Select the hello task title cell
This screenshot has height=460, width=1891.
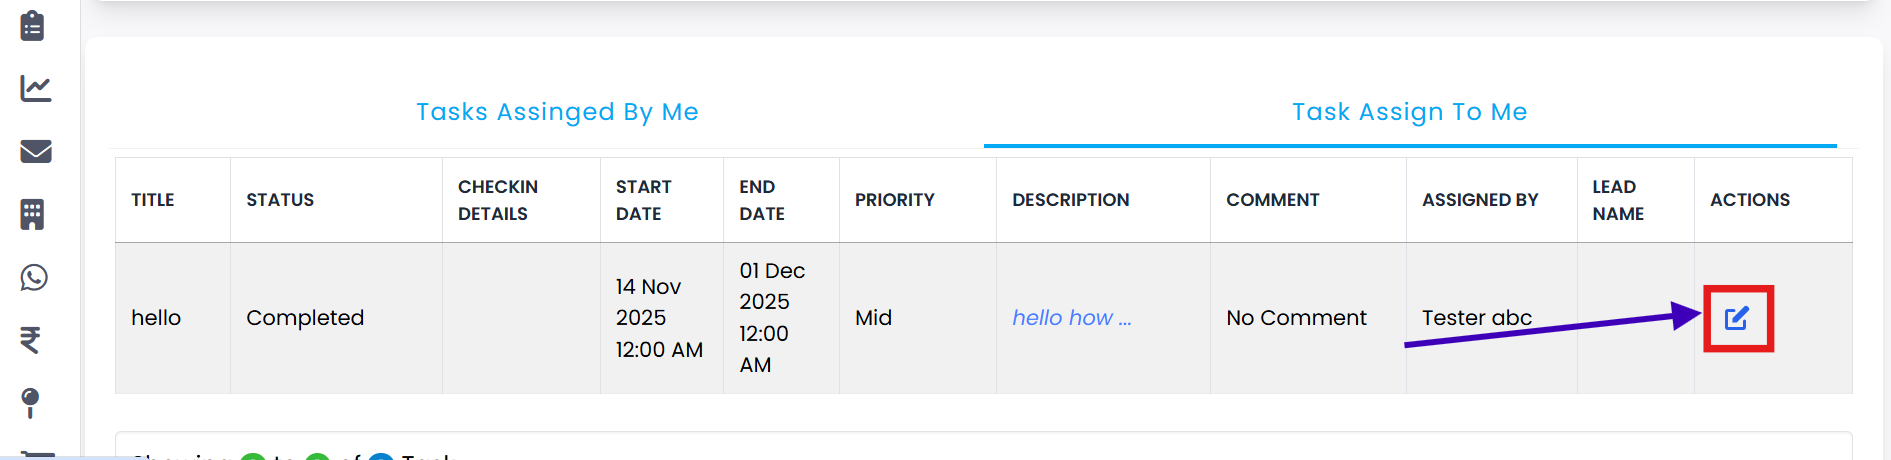pyautogui.click(x=156, y=318)
